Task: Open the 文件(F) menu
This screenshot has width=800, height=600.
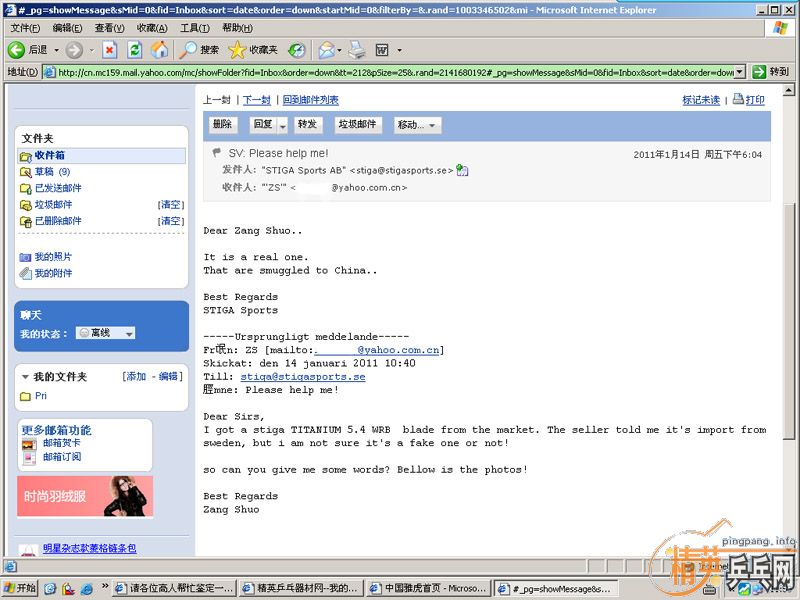Action: coord(26,28)
